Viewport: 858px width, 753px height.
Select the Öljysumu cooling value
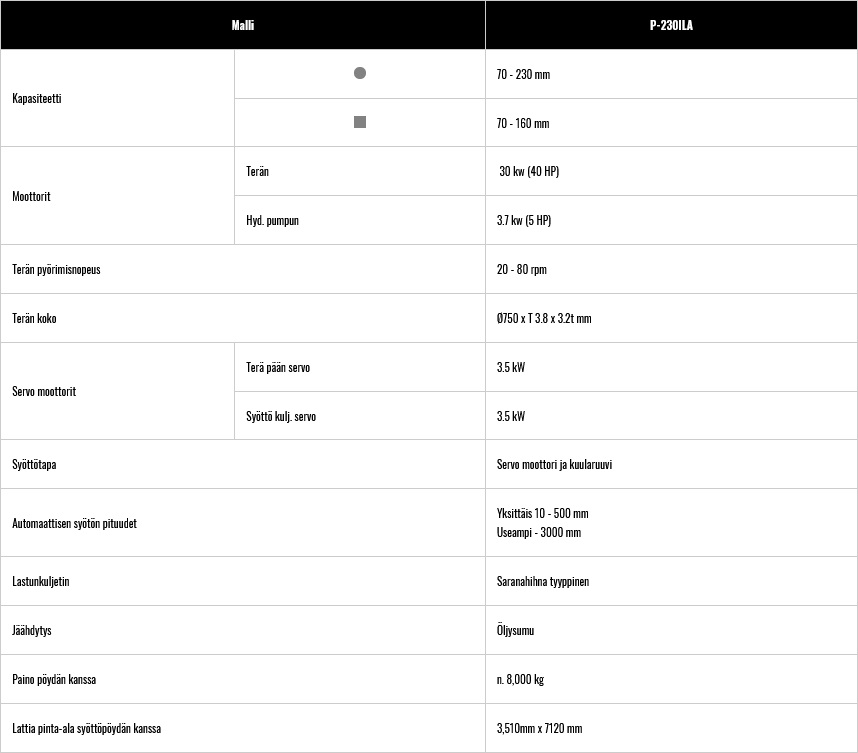pyautogui.click(x=515, y=630)
